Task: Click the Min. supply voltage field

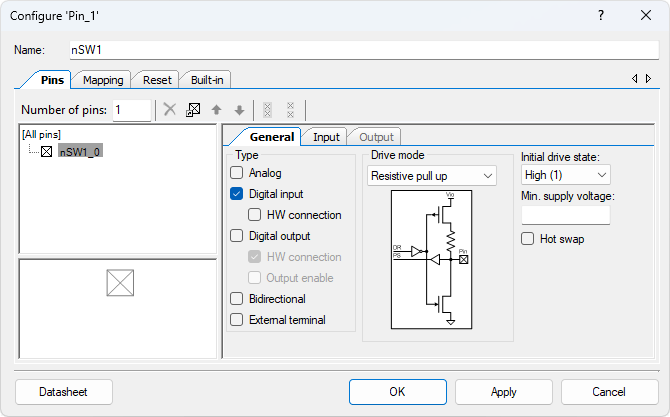Action: pos(565,215)
